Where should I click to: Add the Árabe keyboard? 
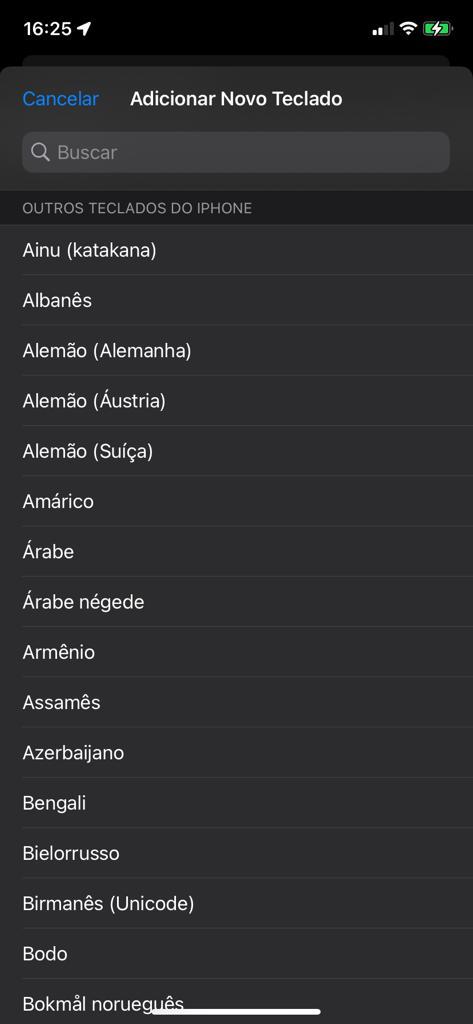236,552
